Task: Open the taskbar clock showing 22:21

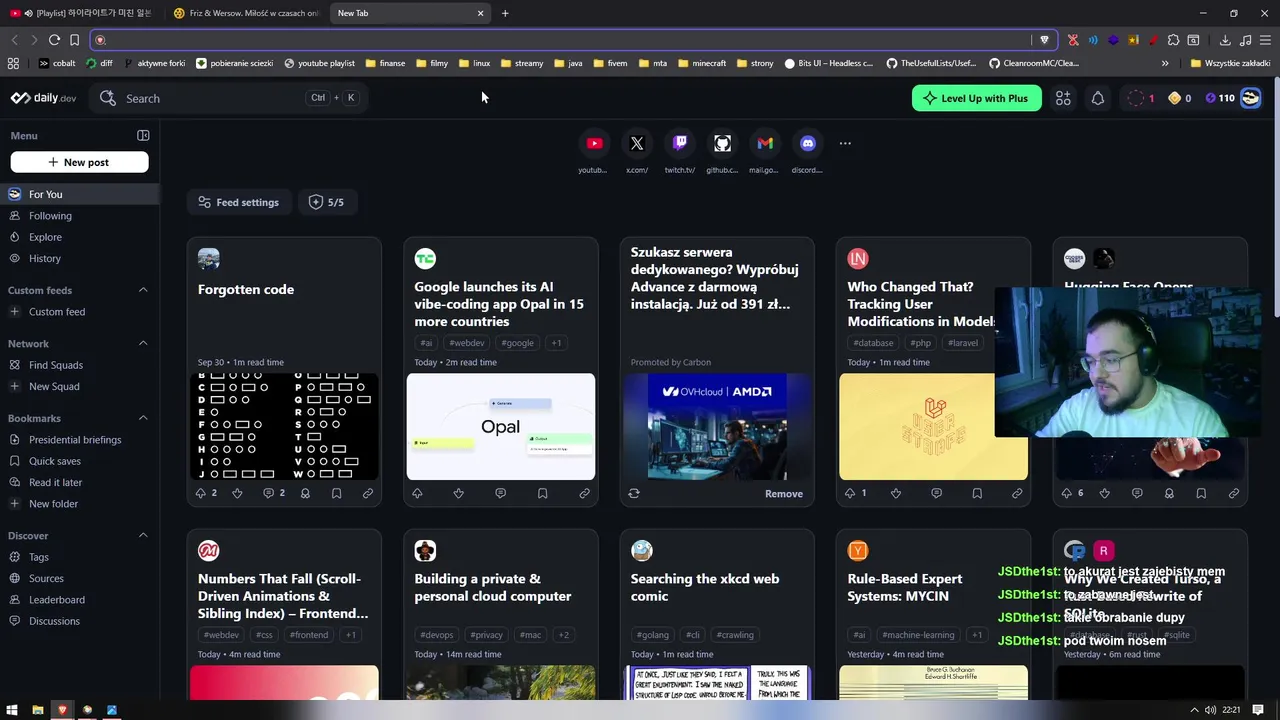Action: click(1231, 710)
